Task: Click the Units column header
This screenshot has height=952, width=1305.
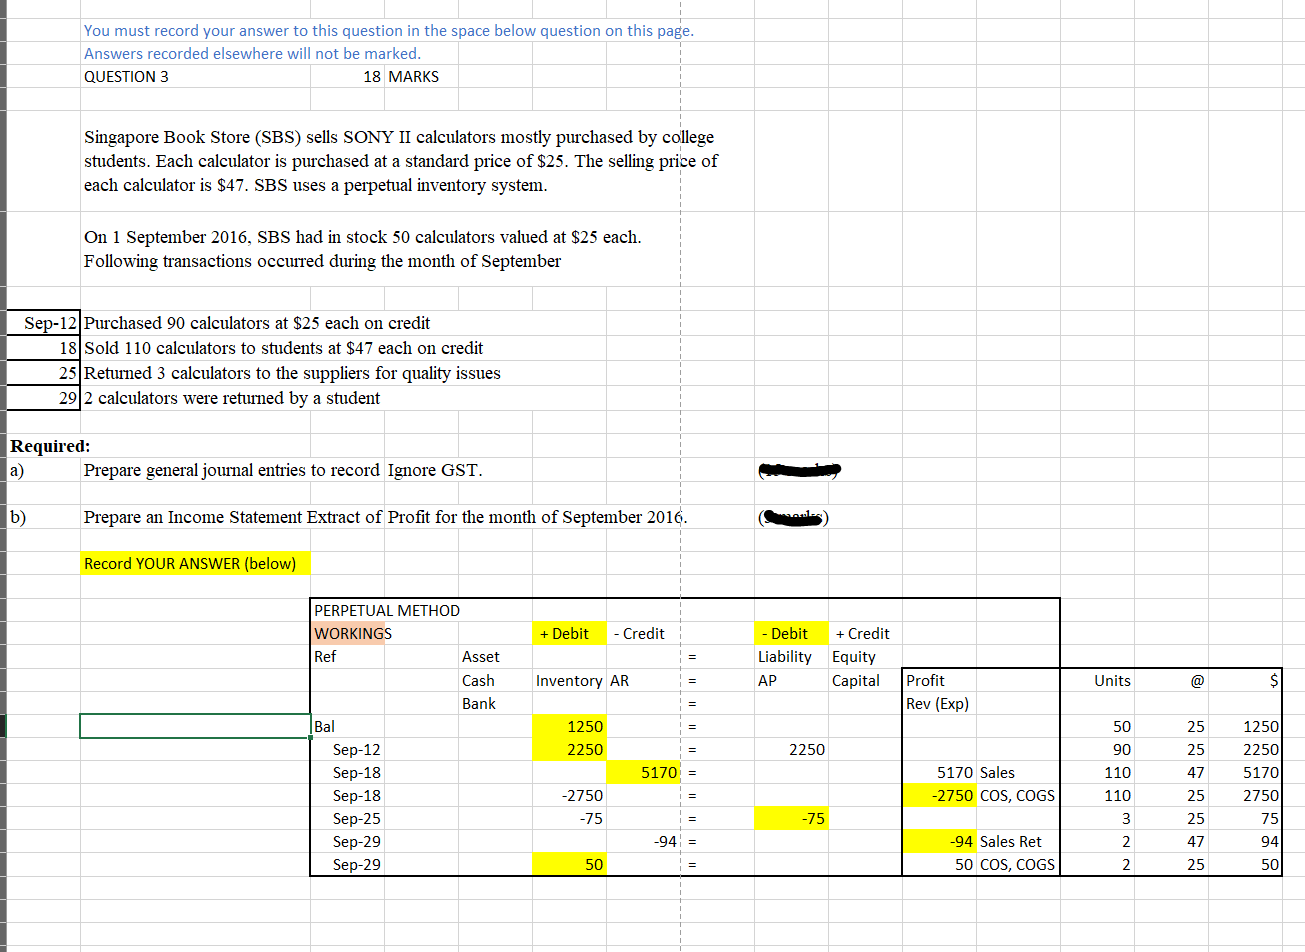Action: [x=1112, y=681]
